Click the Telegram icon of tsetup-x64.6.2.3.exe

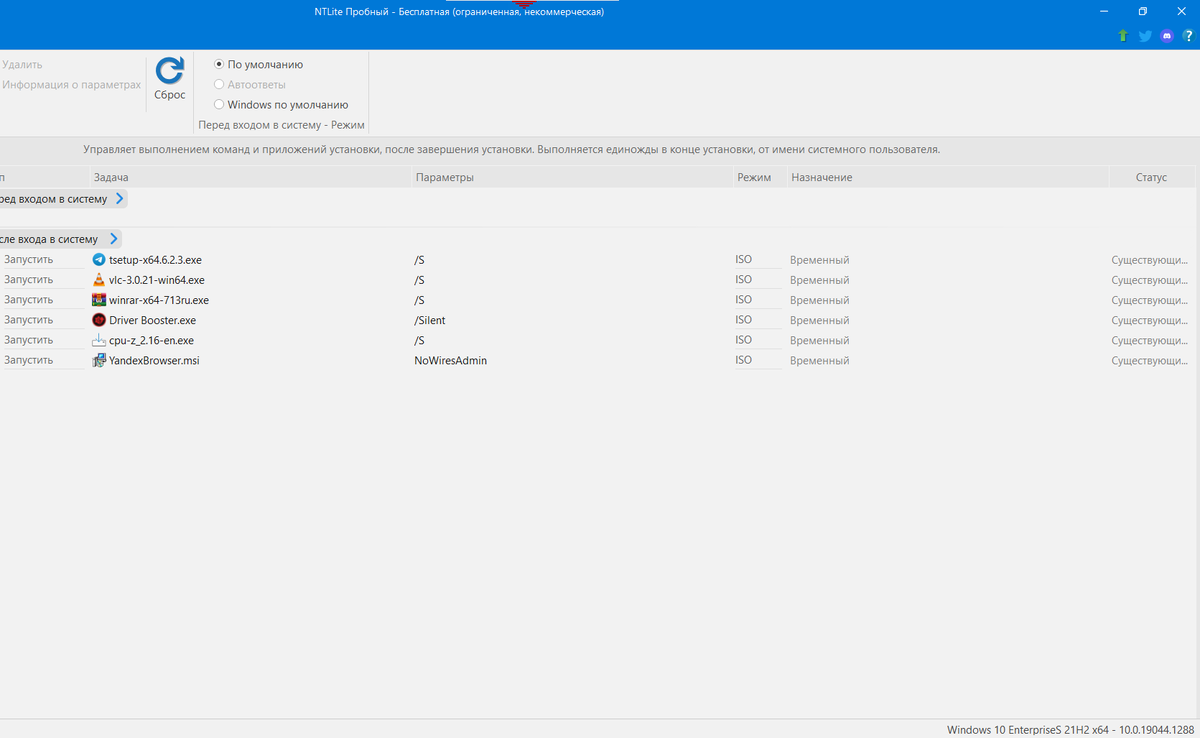point(98,260)
